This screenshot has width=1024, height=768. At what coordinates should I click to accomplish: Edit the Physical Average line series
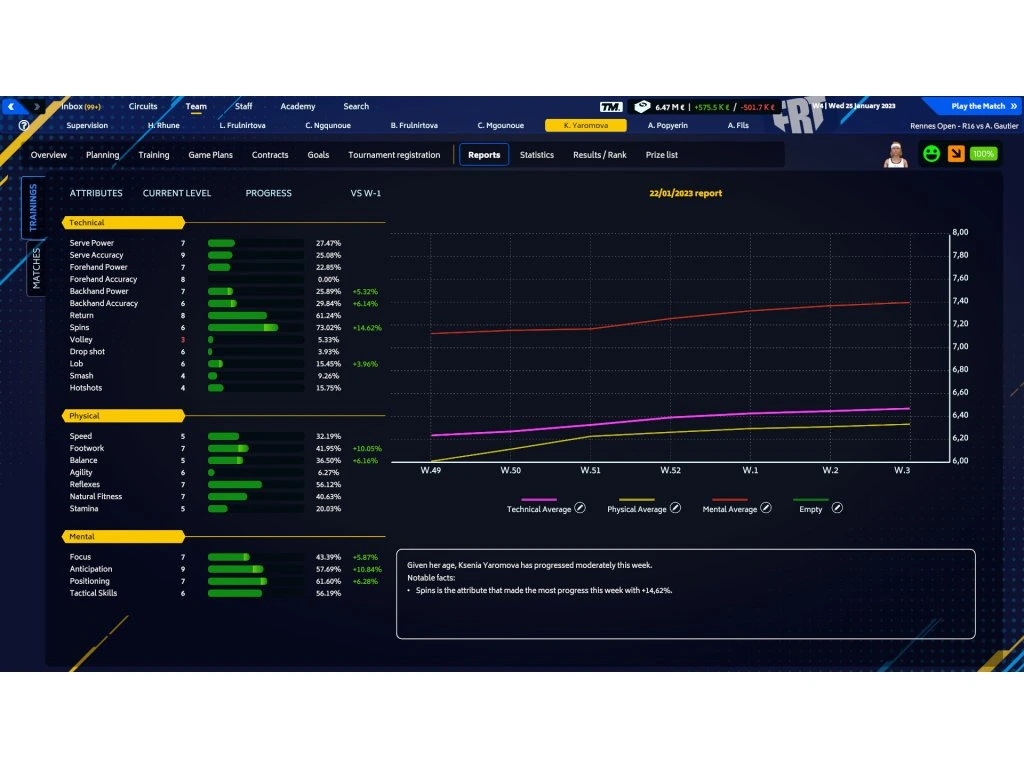pyautogui.click(x=675, y=508)
